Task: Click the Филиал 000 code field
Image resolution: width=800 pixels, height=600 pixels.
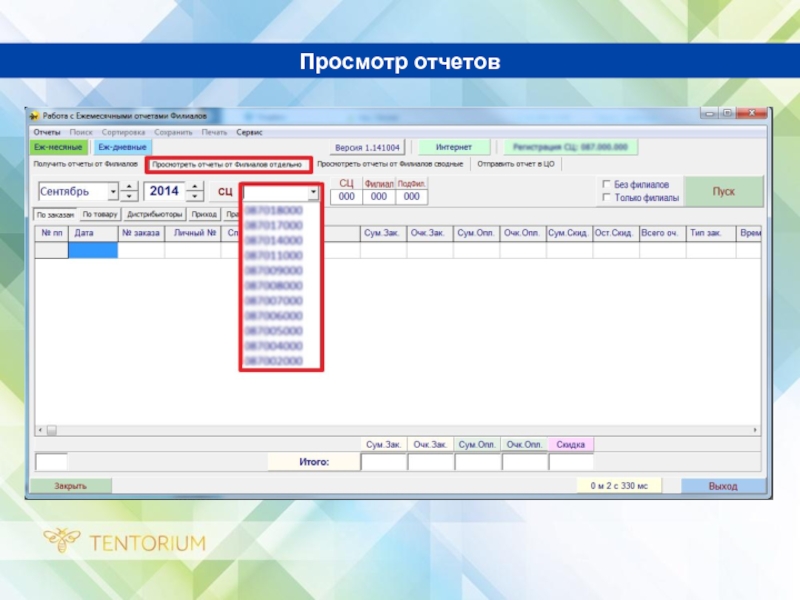Action: 379,196
